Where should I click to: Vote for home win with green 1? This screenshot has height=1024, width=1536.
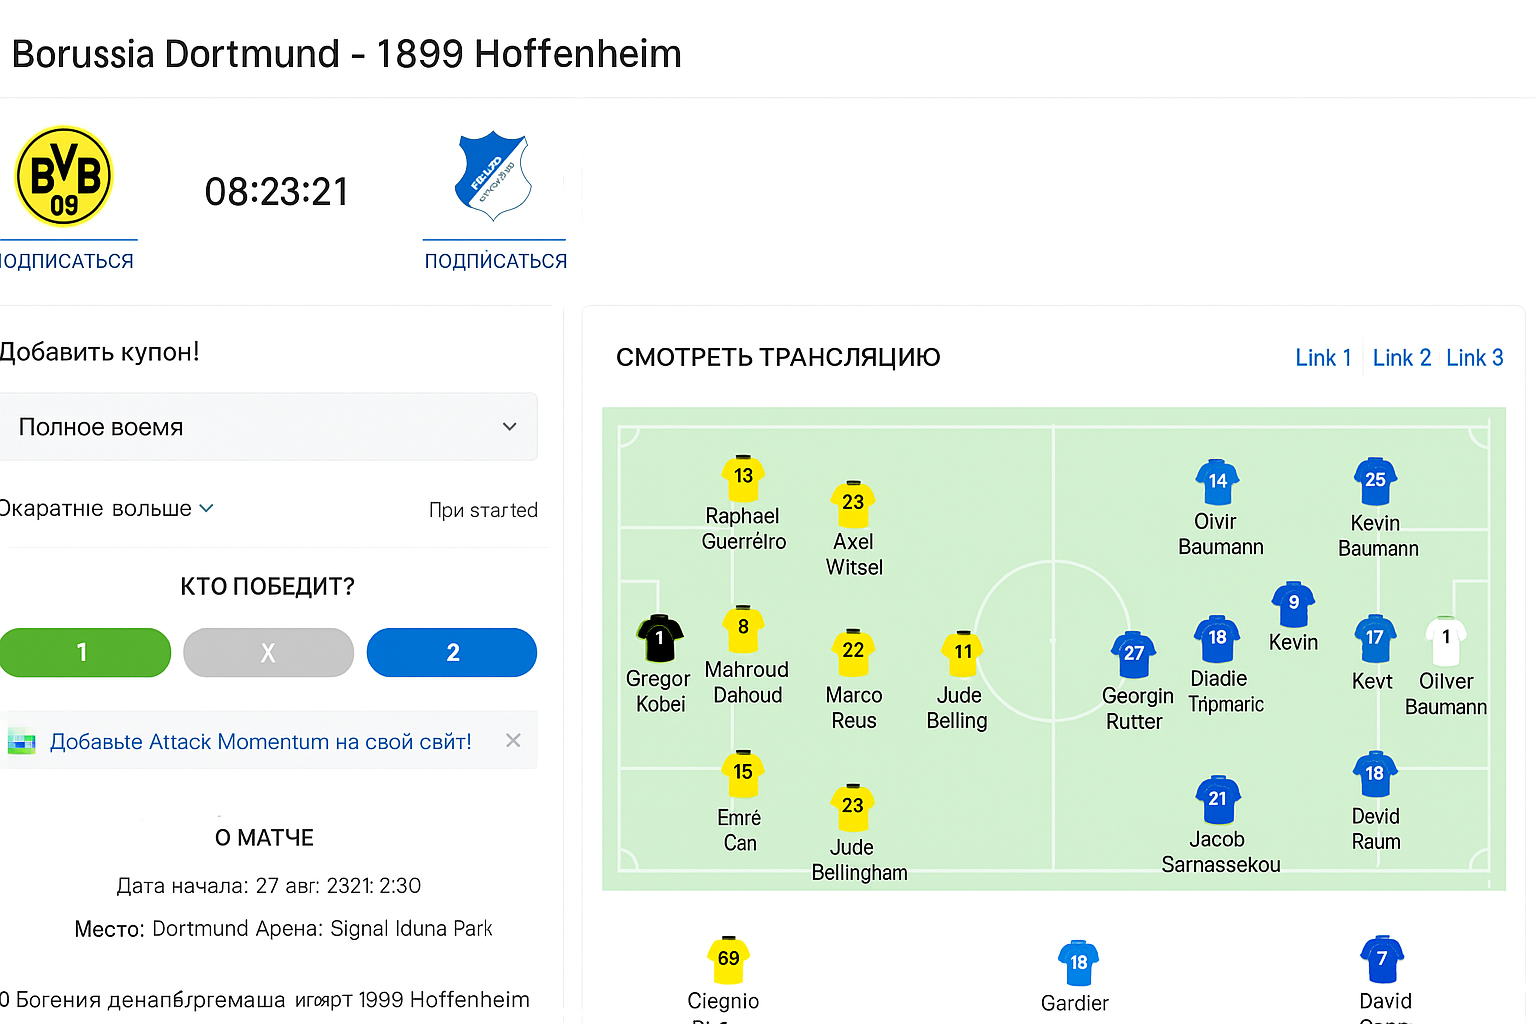point(85,653)
